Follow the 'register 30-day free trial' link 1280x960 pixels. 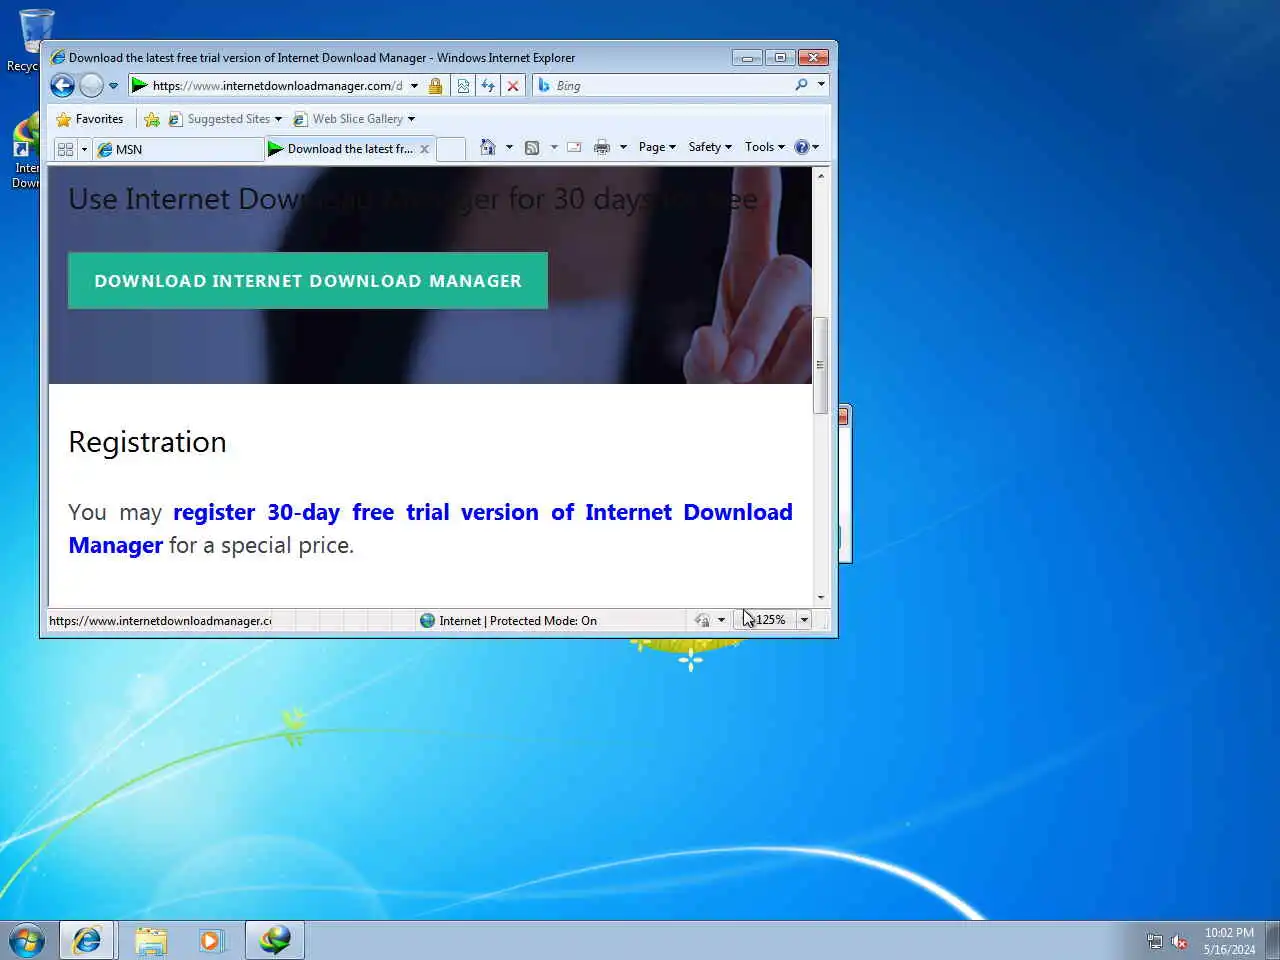[430, 528]
